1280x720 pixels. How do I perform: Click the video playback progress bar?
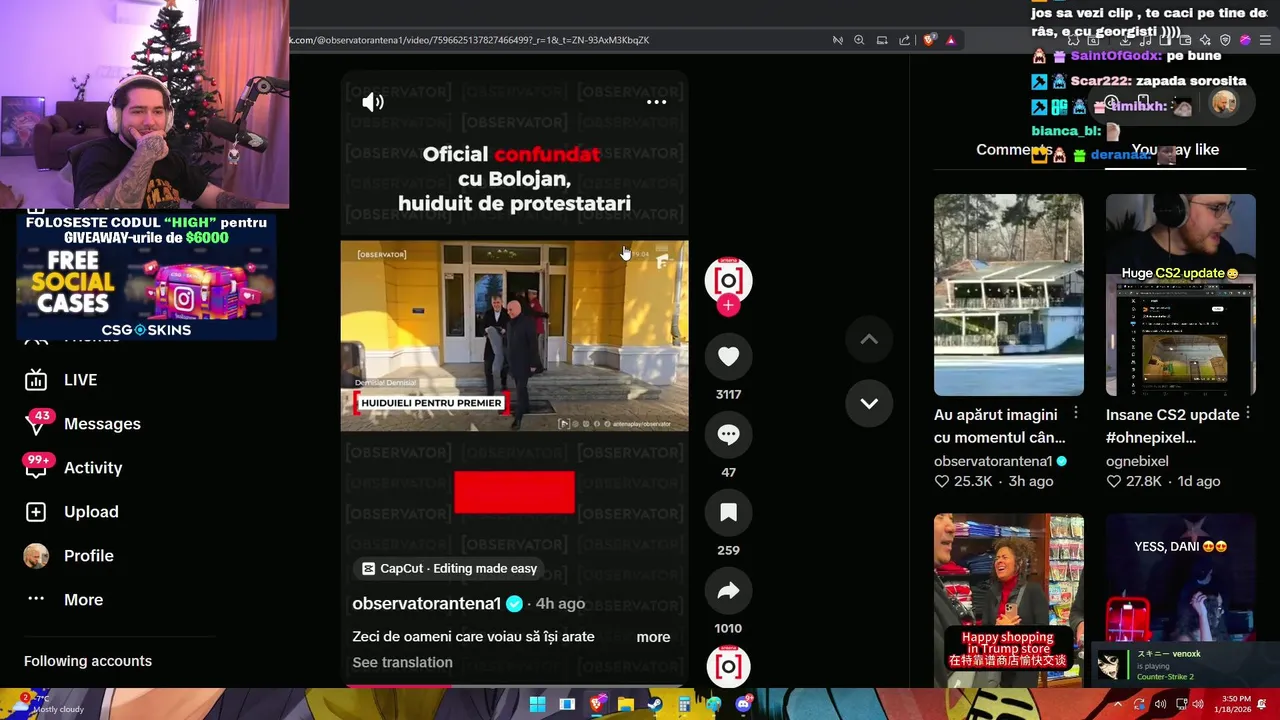(514, 686)
